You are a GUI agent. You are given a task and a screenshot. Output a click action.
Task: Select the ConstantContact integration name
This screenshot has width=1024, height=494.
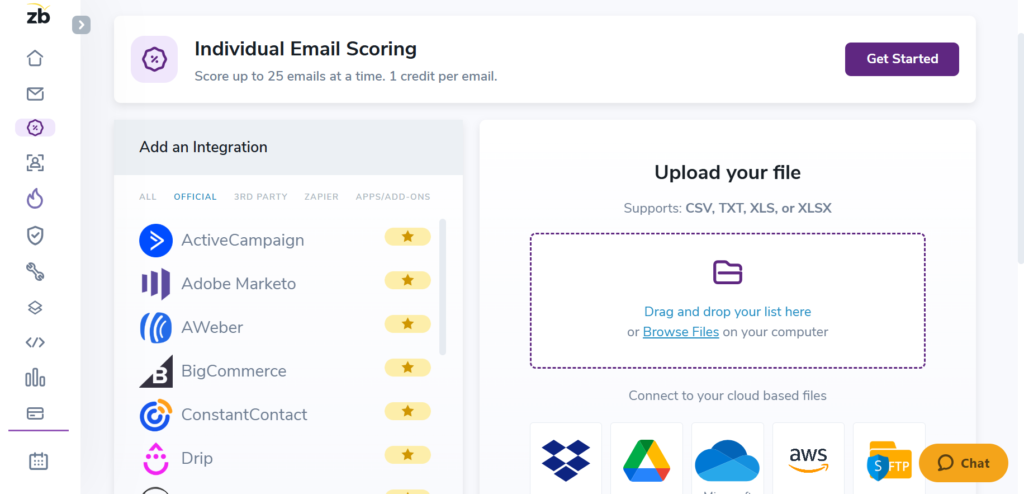click(x=244, y=415)
